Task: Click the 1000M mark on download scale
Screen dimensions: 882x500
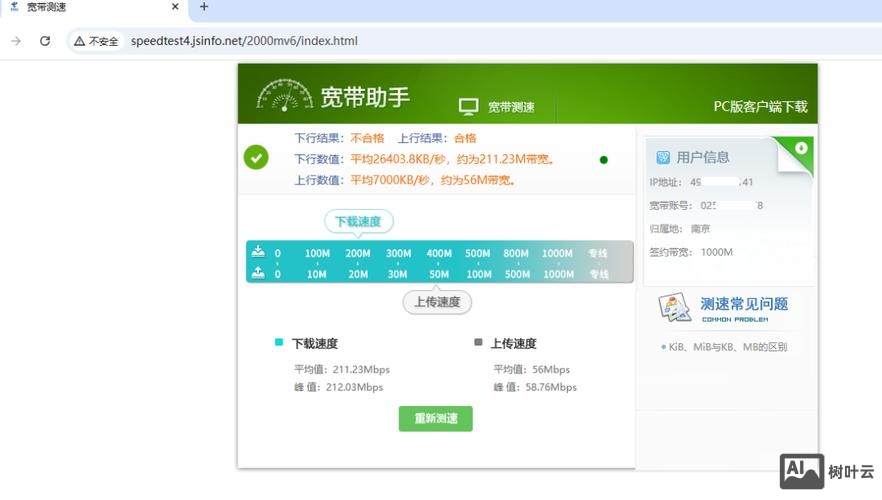Action: (557, 254)
